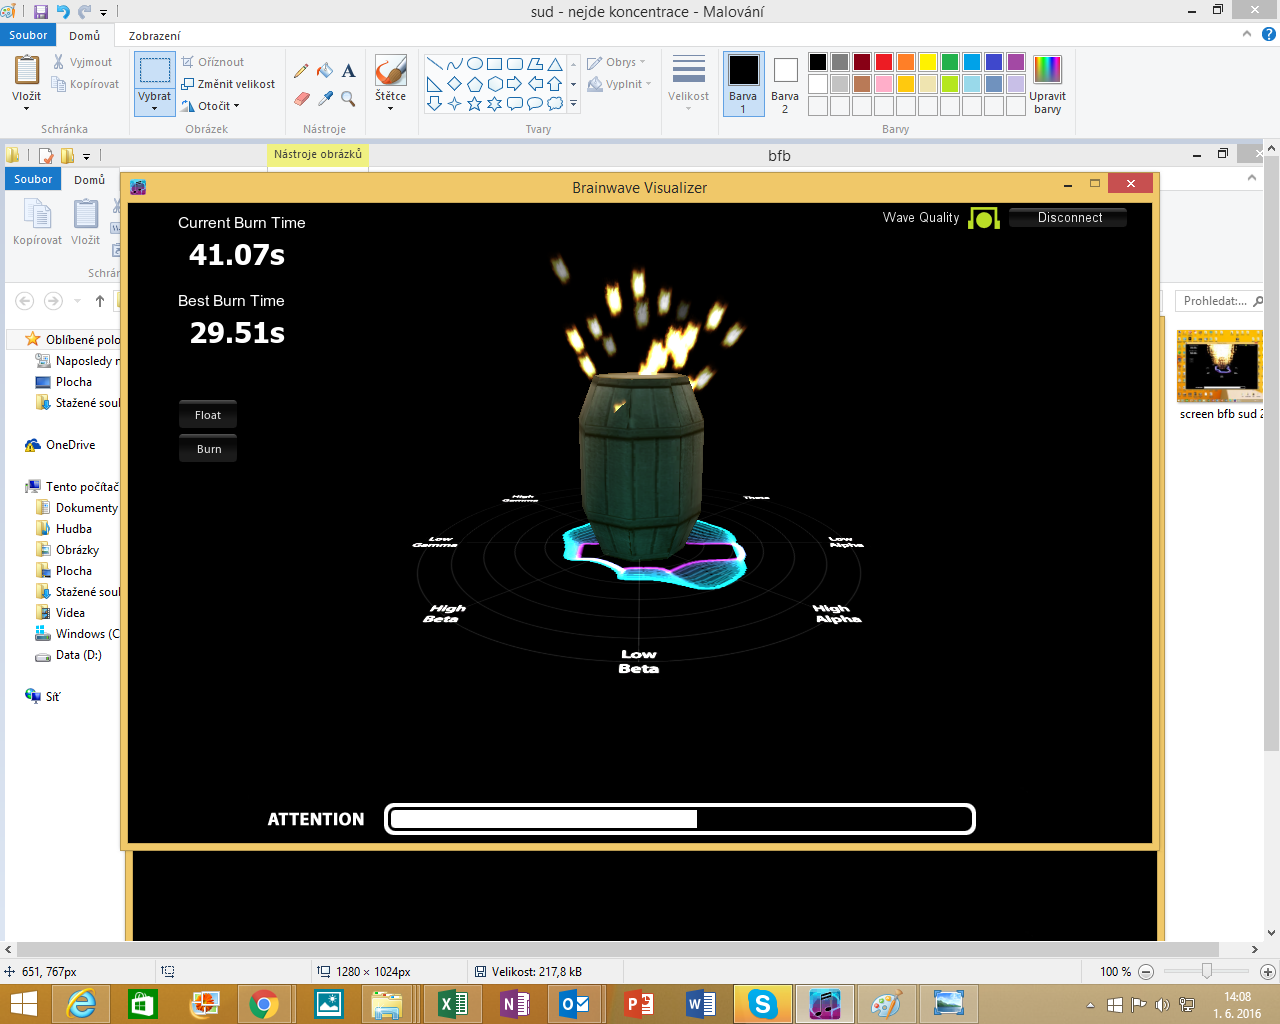Image resolution: width=1280 pixels, height=1024 pixels.
Task: Click the Paint help question mark icon
Action: point(1269,34)
